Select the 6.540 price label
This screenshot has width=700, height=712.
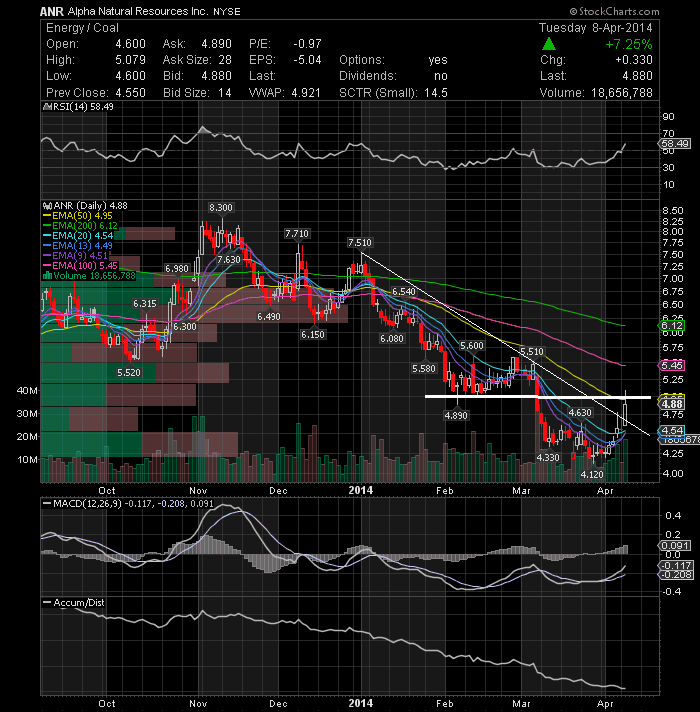(403, 292)
